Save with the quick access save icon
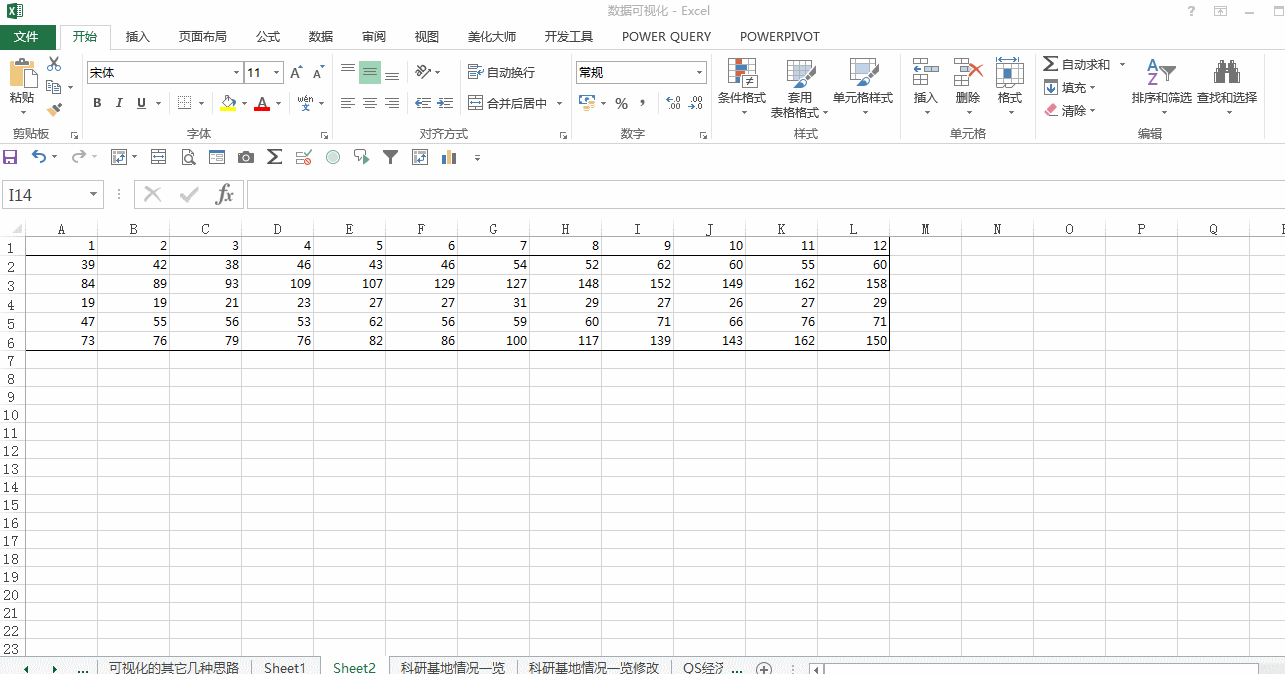Viewport: 1285px width, 674px height. point(11,157)
